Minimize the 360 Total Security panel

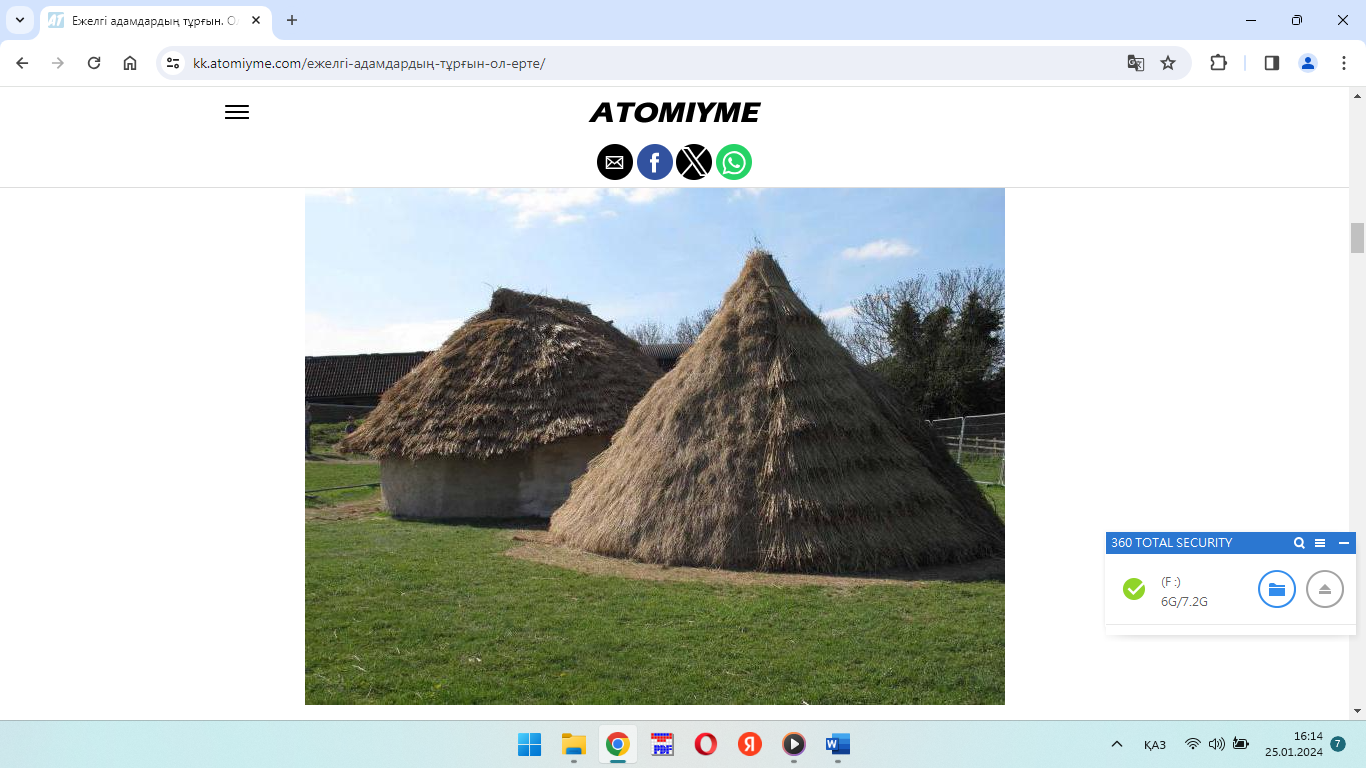click(x=1344, y=543)
